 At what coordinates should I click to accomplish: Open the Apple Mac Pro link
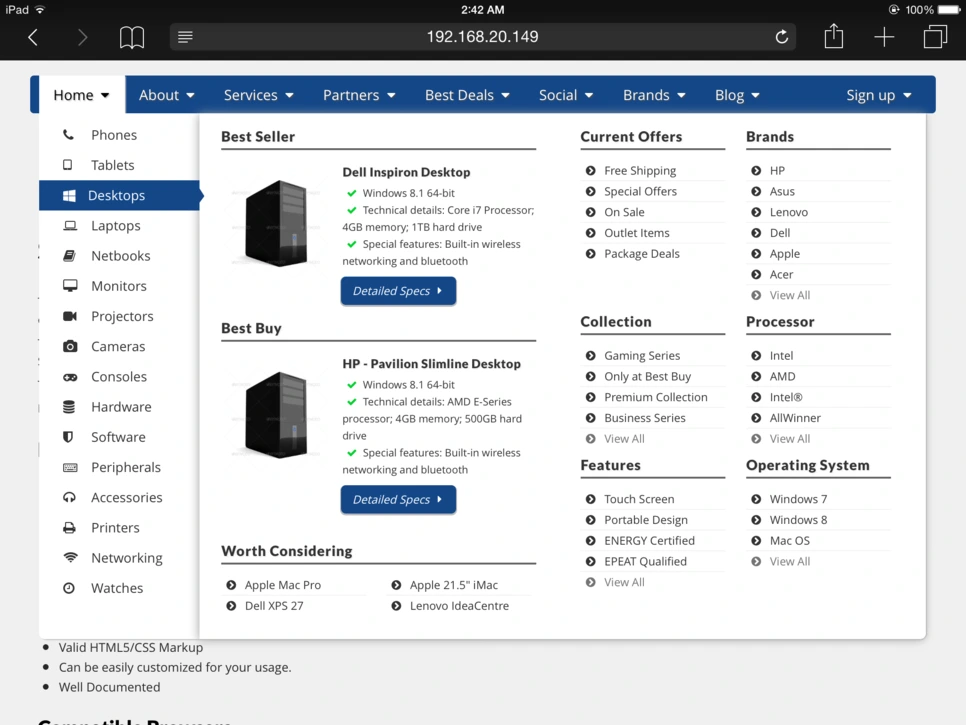coord(282,585)
